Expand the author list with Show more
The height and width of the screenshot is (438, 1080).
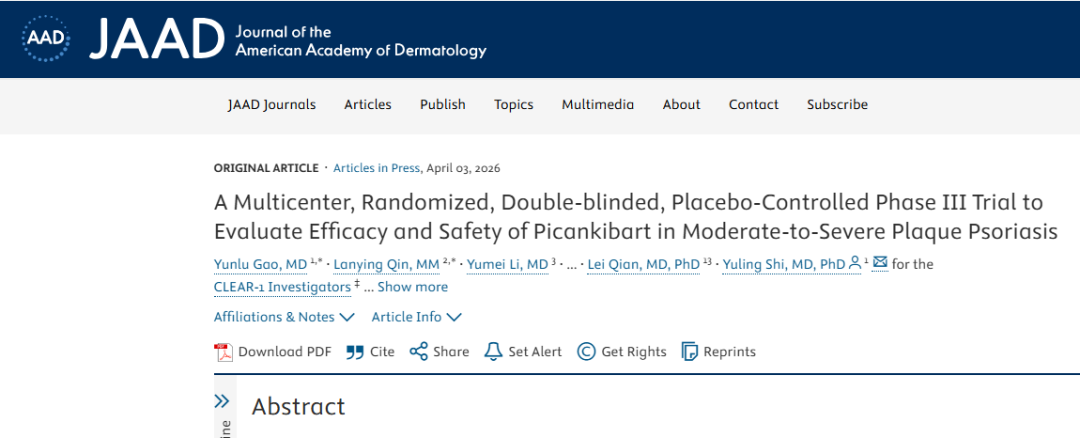click(412, 287)
